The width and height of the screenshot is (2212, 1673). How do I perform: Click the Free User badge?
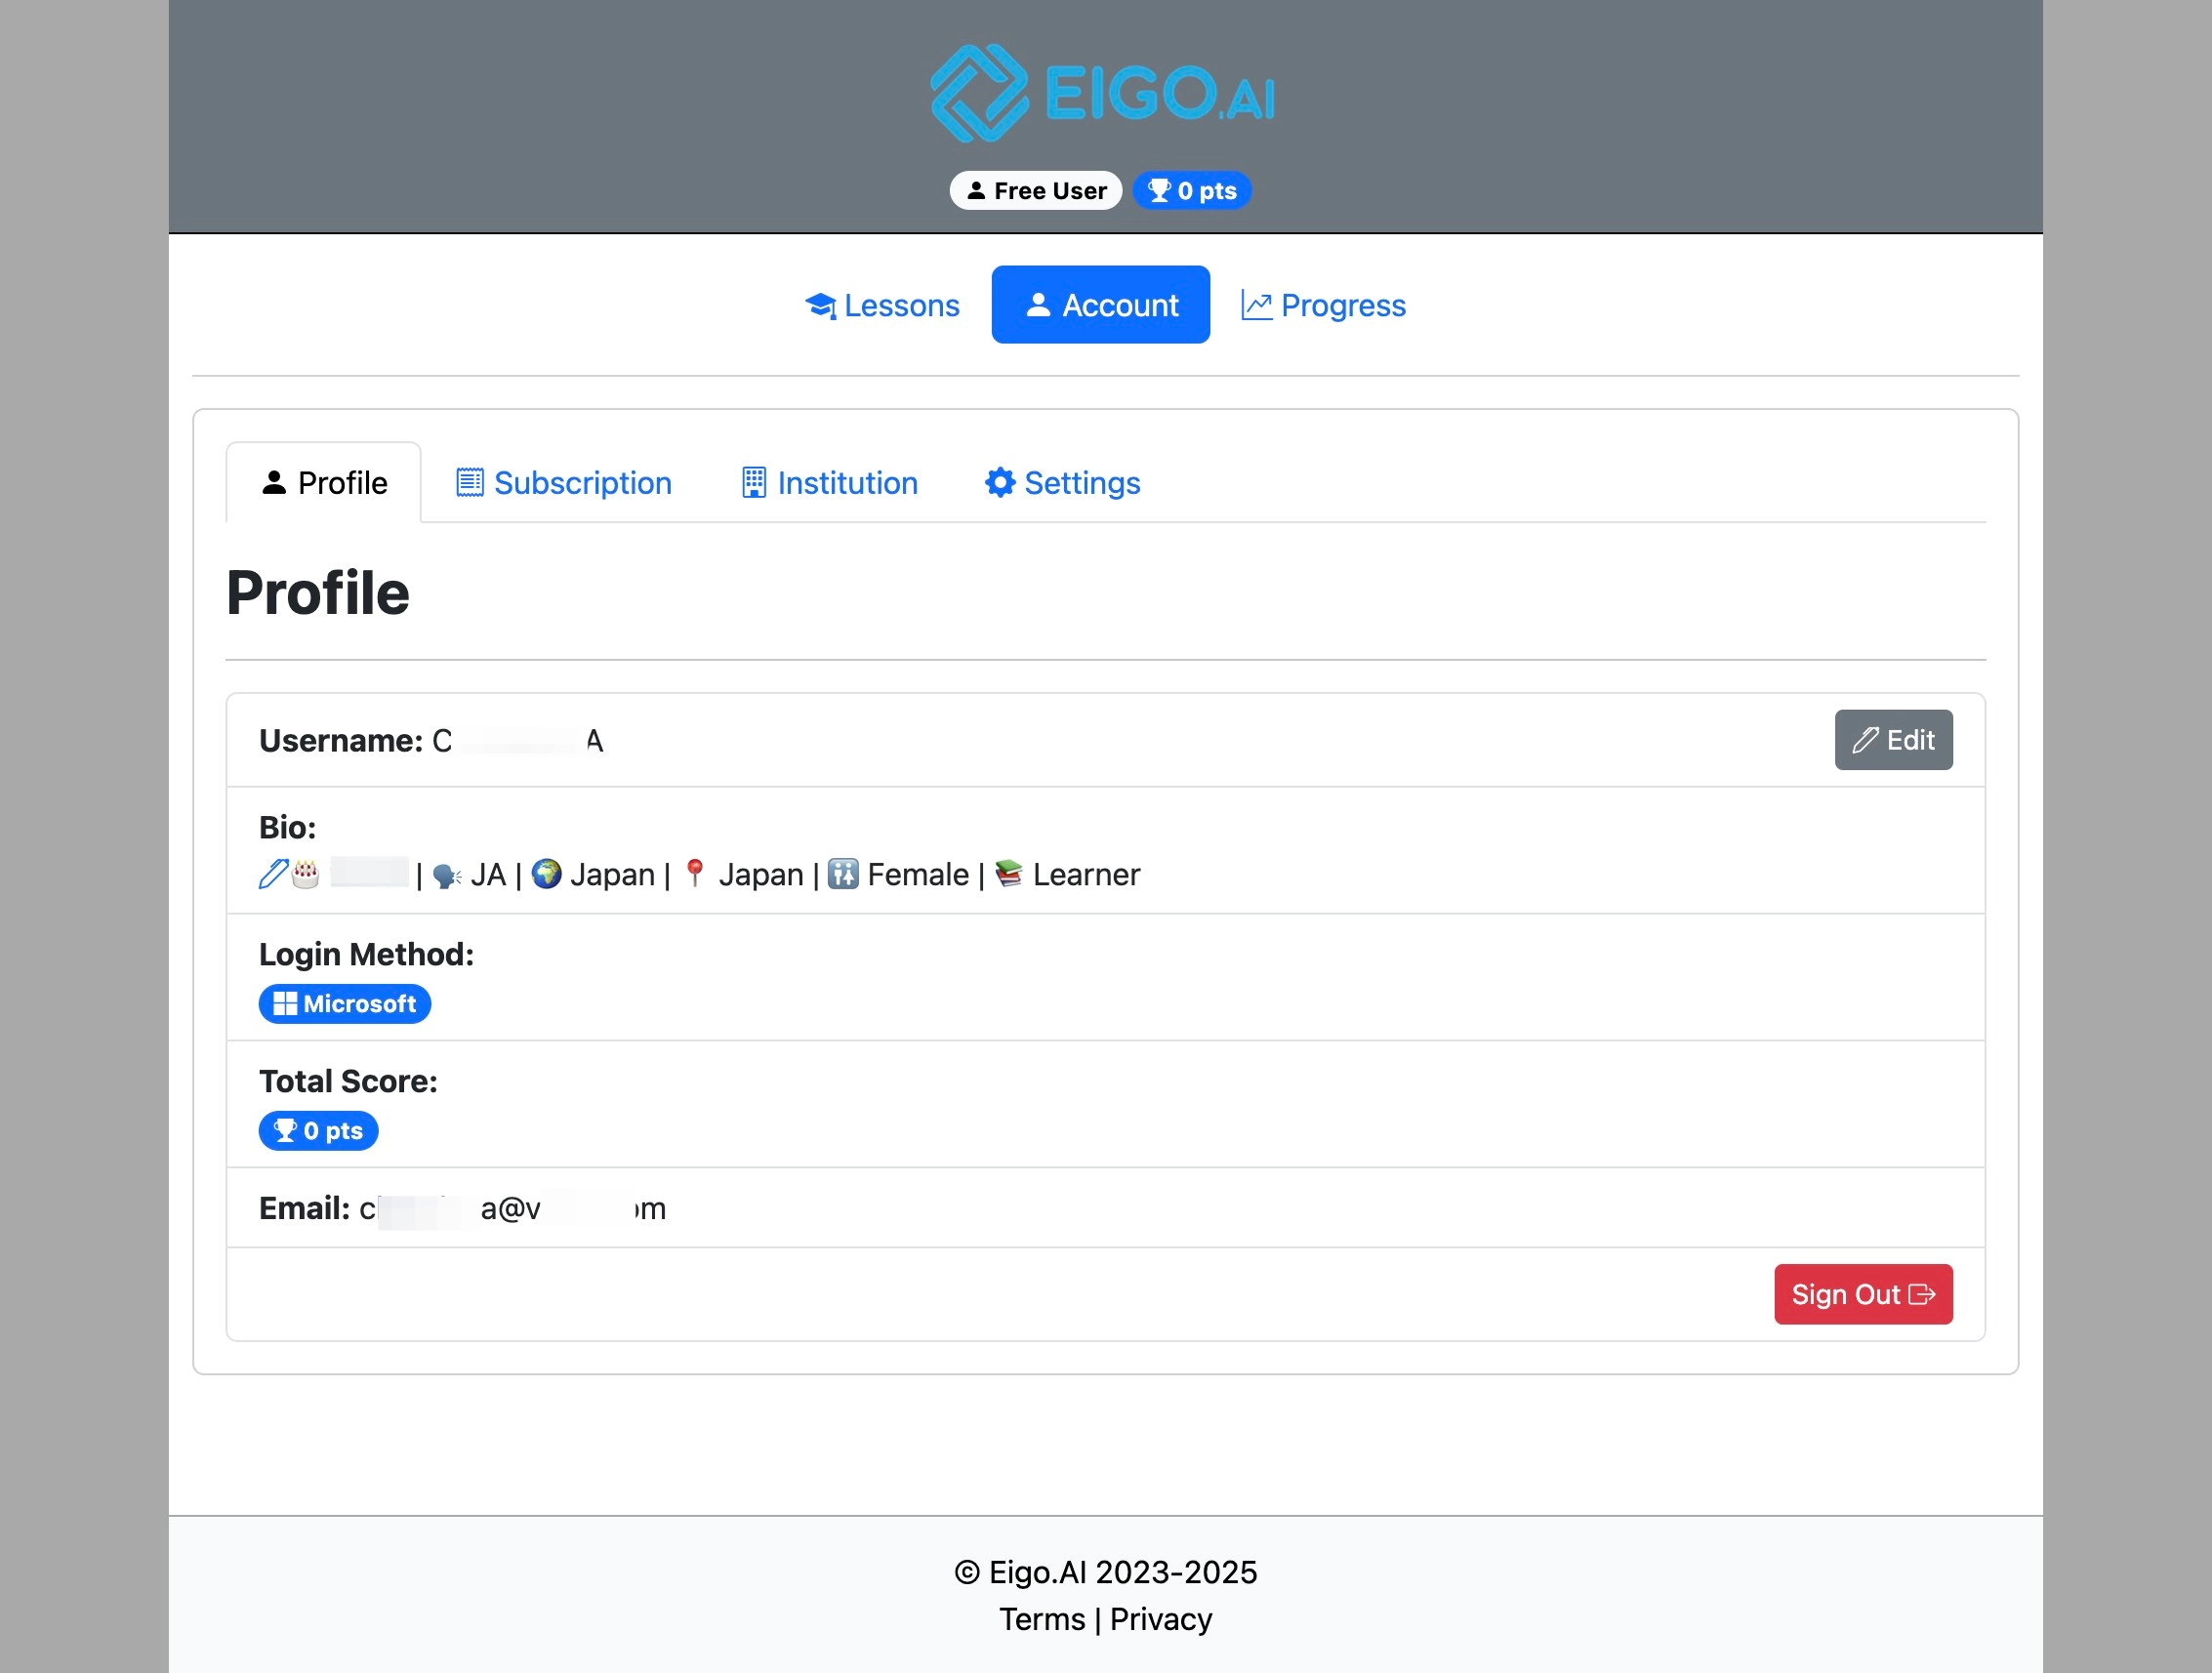[1035, 190]
